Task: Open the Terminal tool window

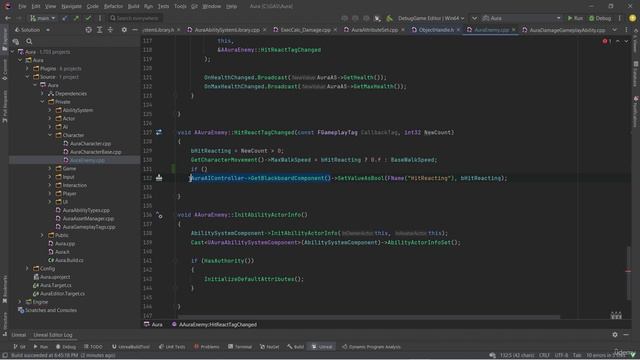Action: click(240, 347)
